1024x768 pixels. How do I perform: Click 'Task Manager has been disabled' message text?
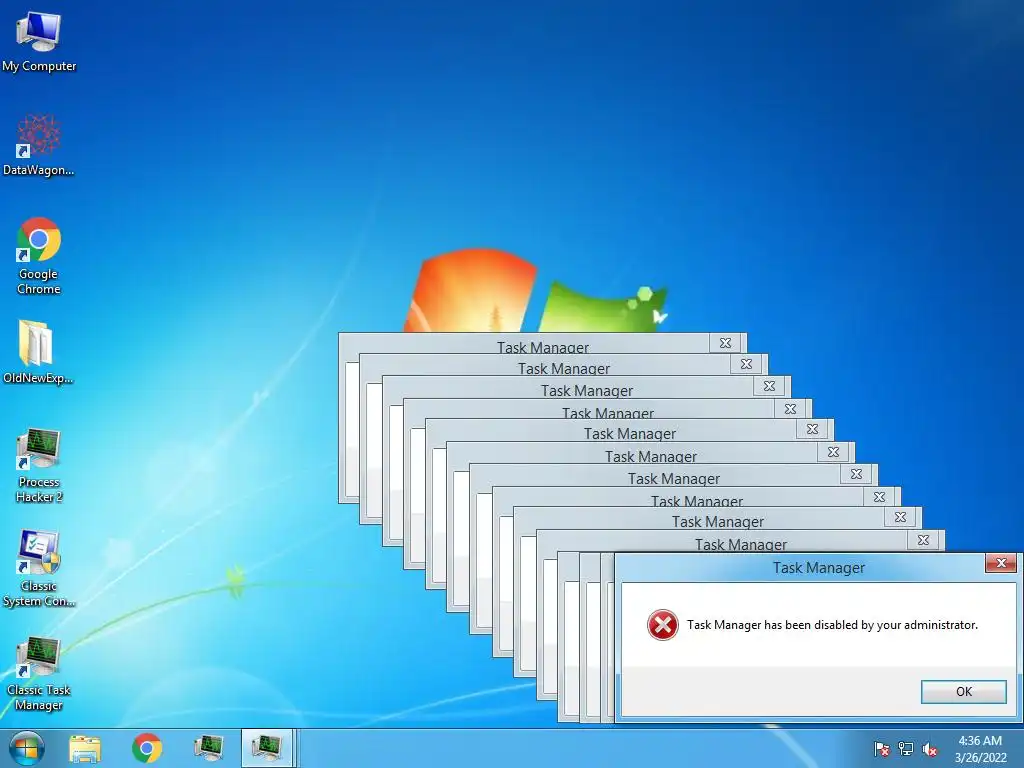point(832,625)
